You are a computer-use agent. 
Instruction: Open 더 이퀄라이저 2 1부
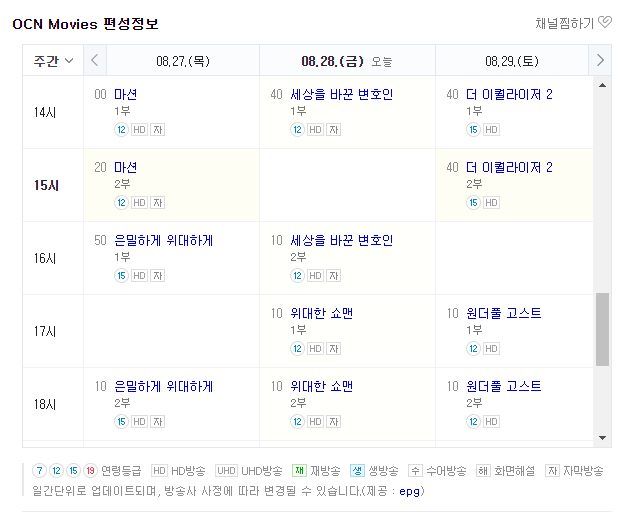pyautogui.click(x=509, y=94)
